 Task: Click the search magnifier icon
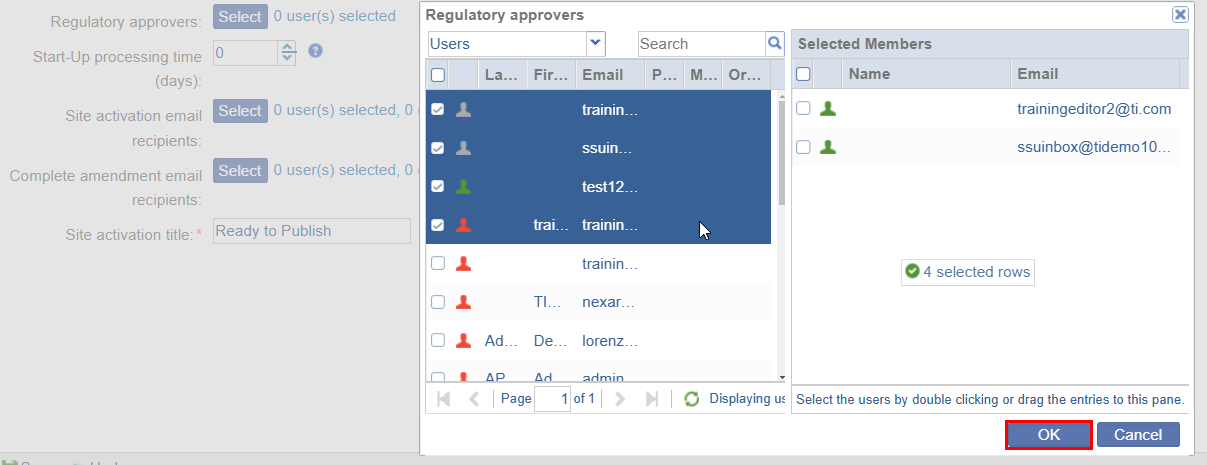774,43
